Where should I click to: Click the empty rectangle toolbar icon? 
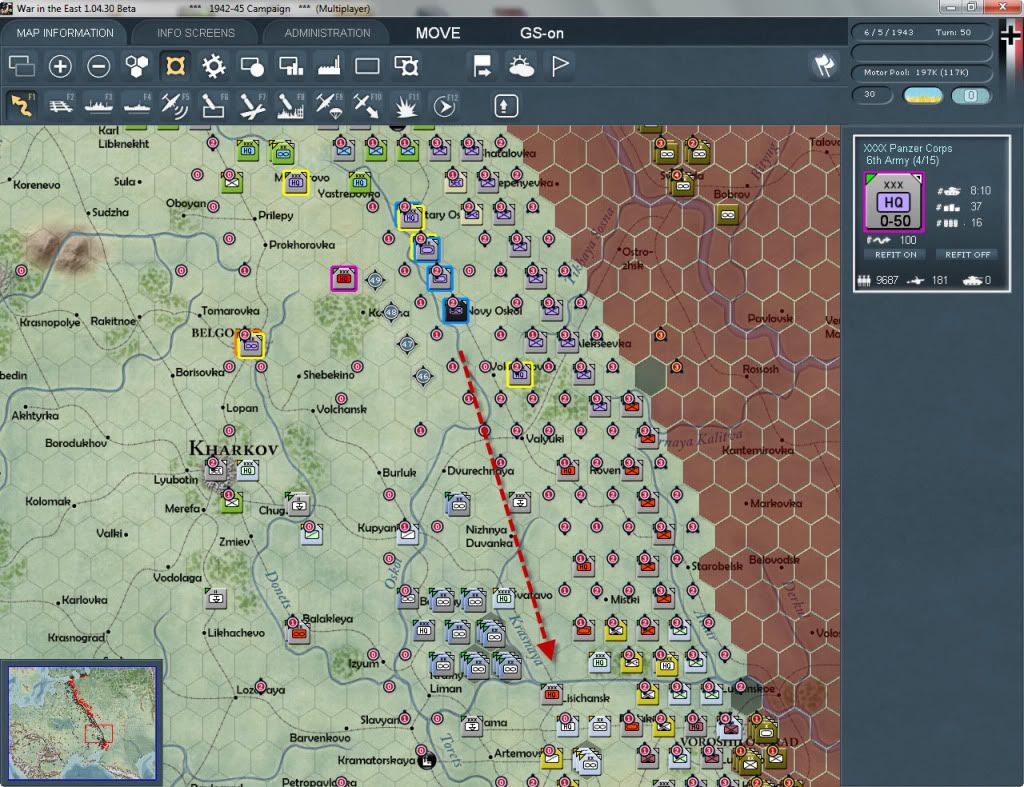(367, 66)
